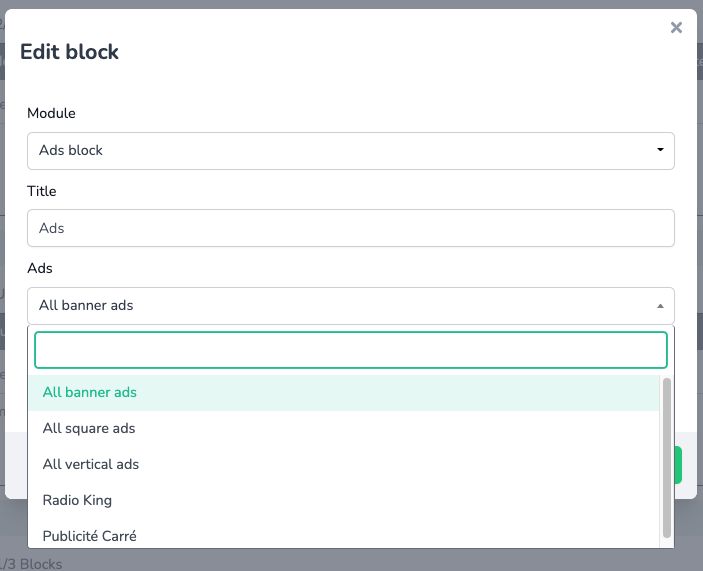Choose the Publicité Carré ad option
The height and width of the screenshot is (571, 703).
click(89, 536)
